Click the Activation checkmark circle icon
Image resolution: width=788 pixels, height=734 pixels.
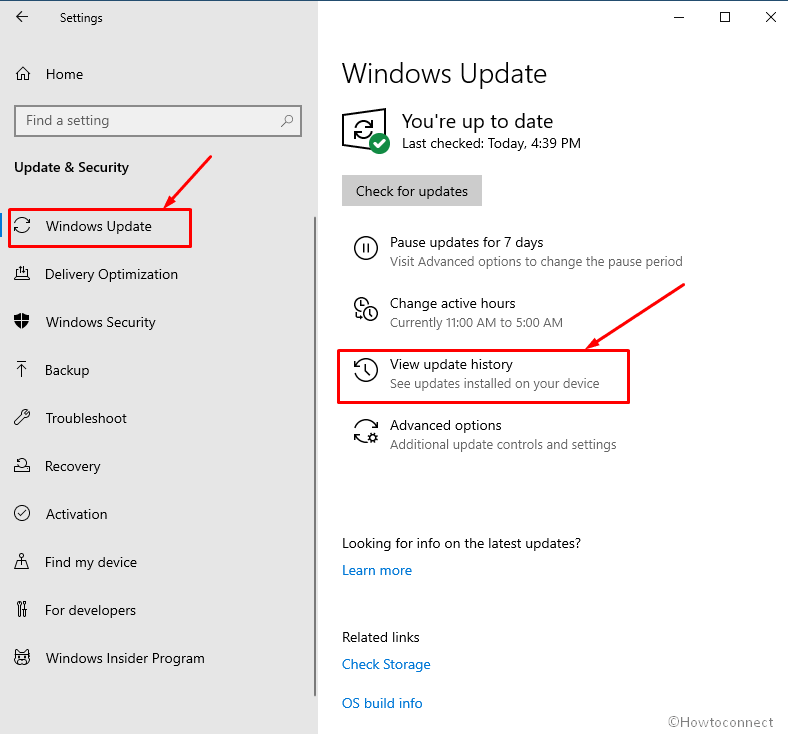22,513
